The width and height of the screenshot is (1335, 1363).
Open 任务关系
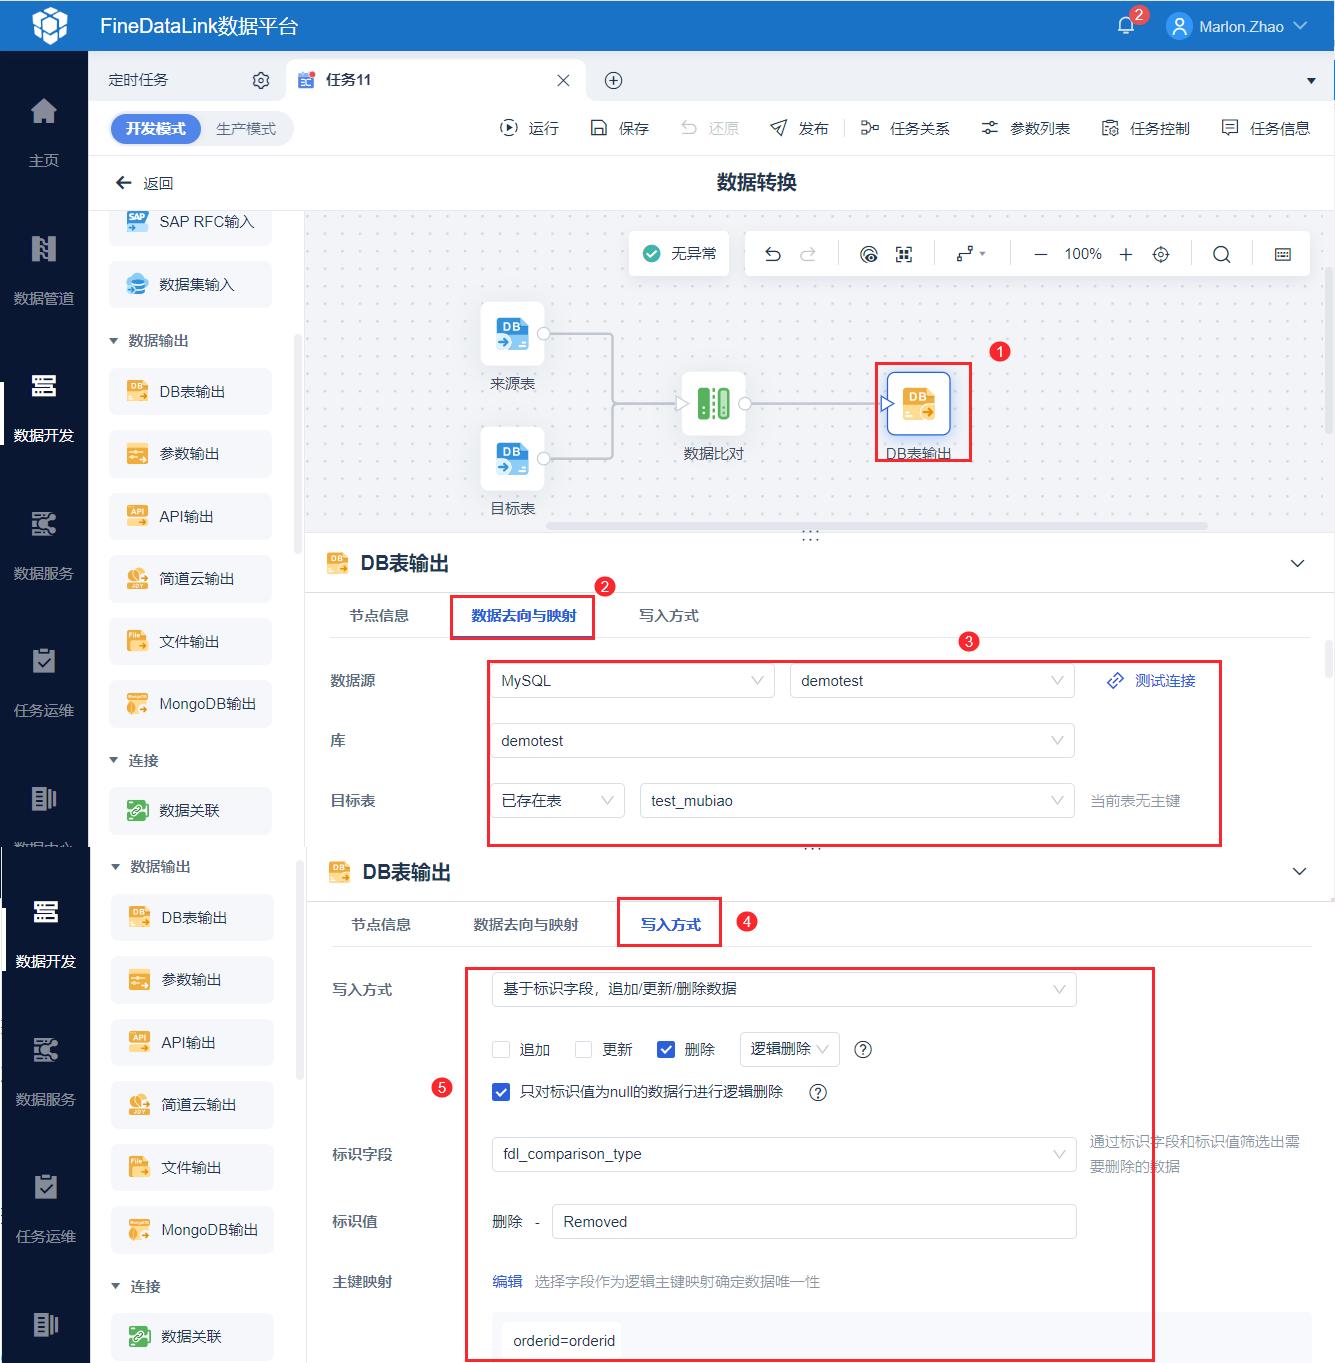pos(905,128)
